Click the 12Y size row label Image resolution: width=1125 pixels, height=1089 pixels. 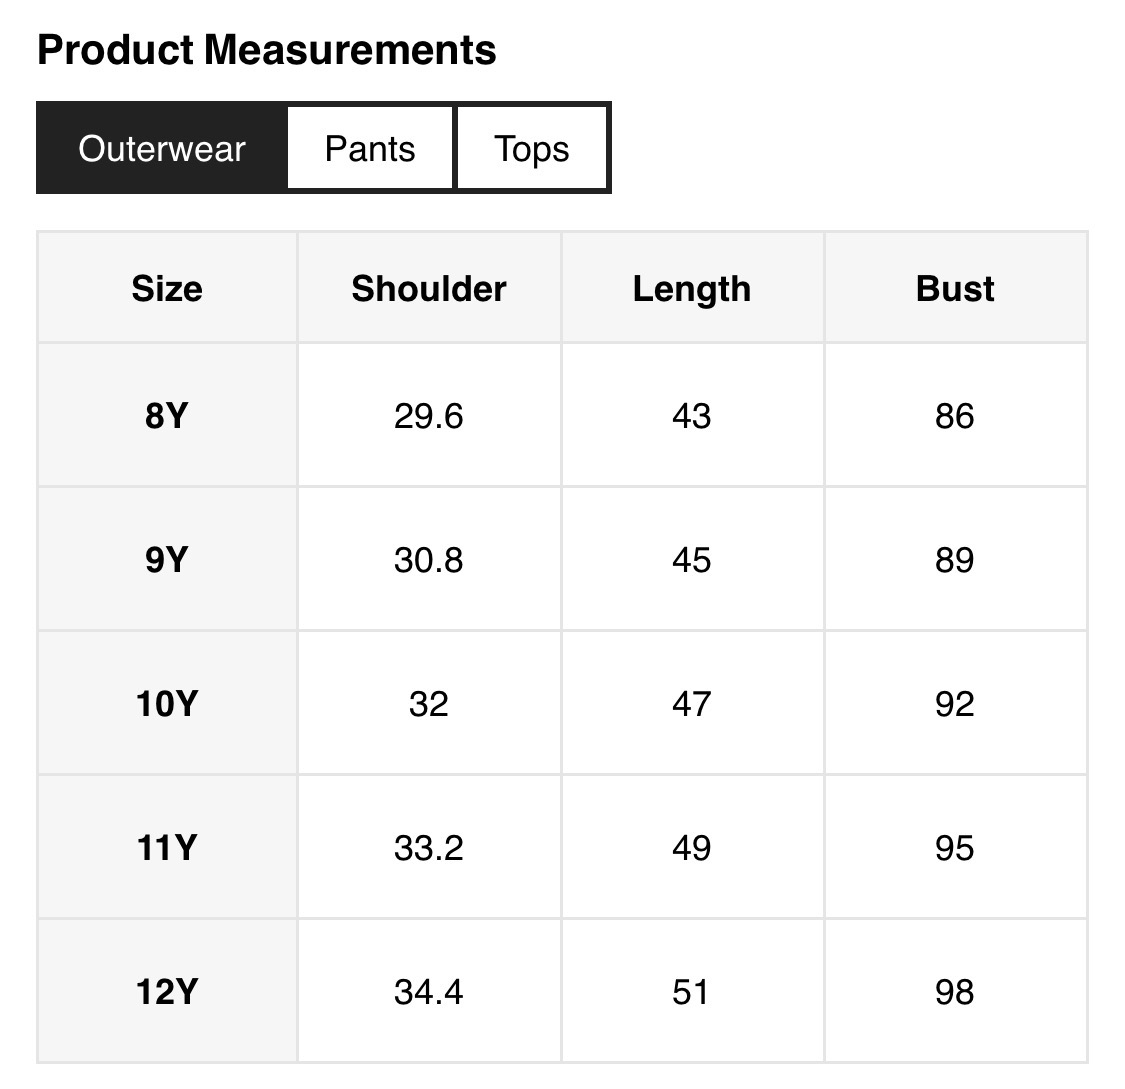click(167, 992)
